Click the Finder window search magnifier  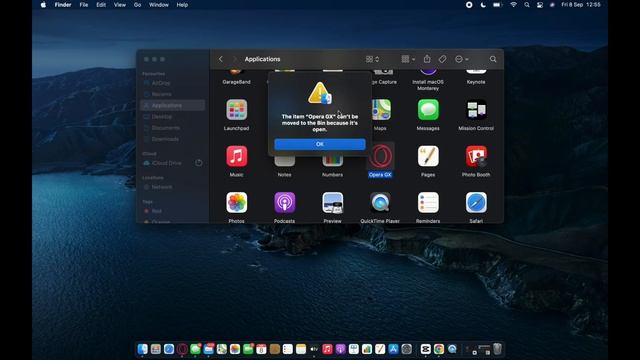pyautogui.click(x=493, y=59)
